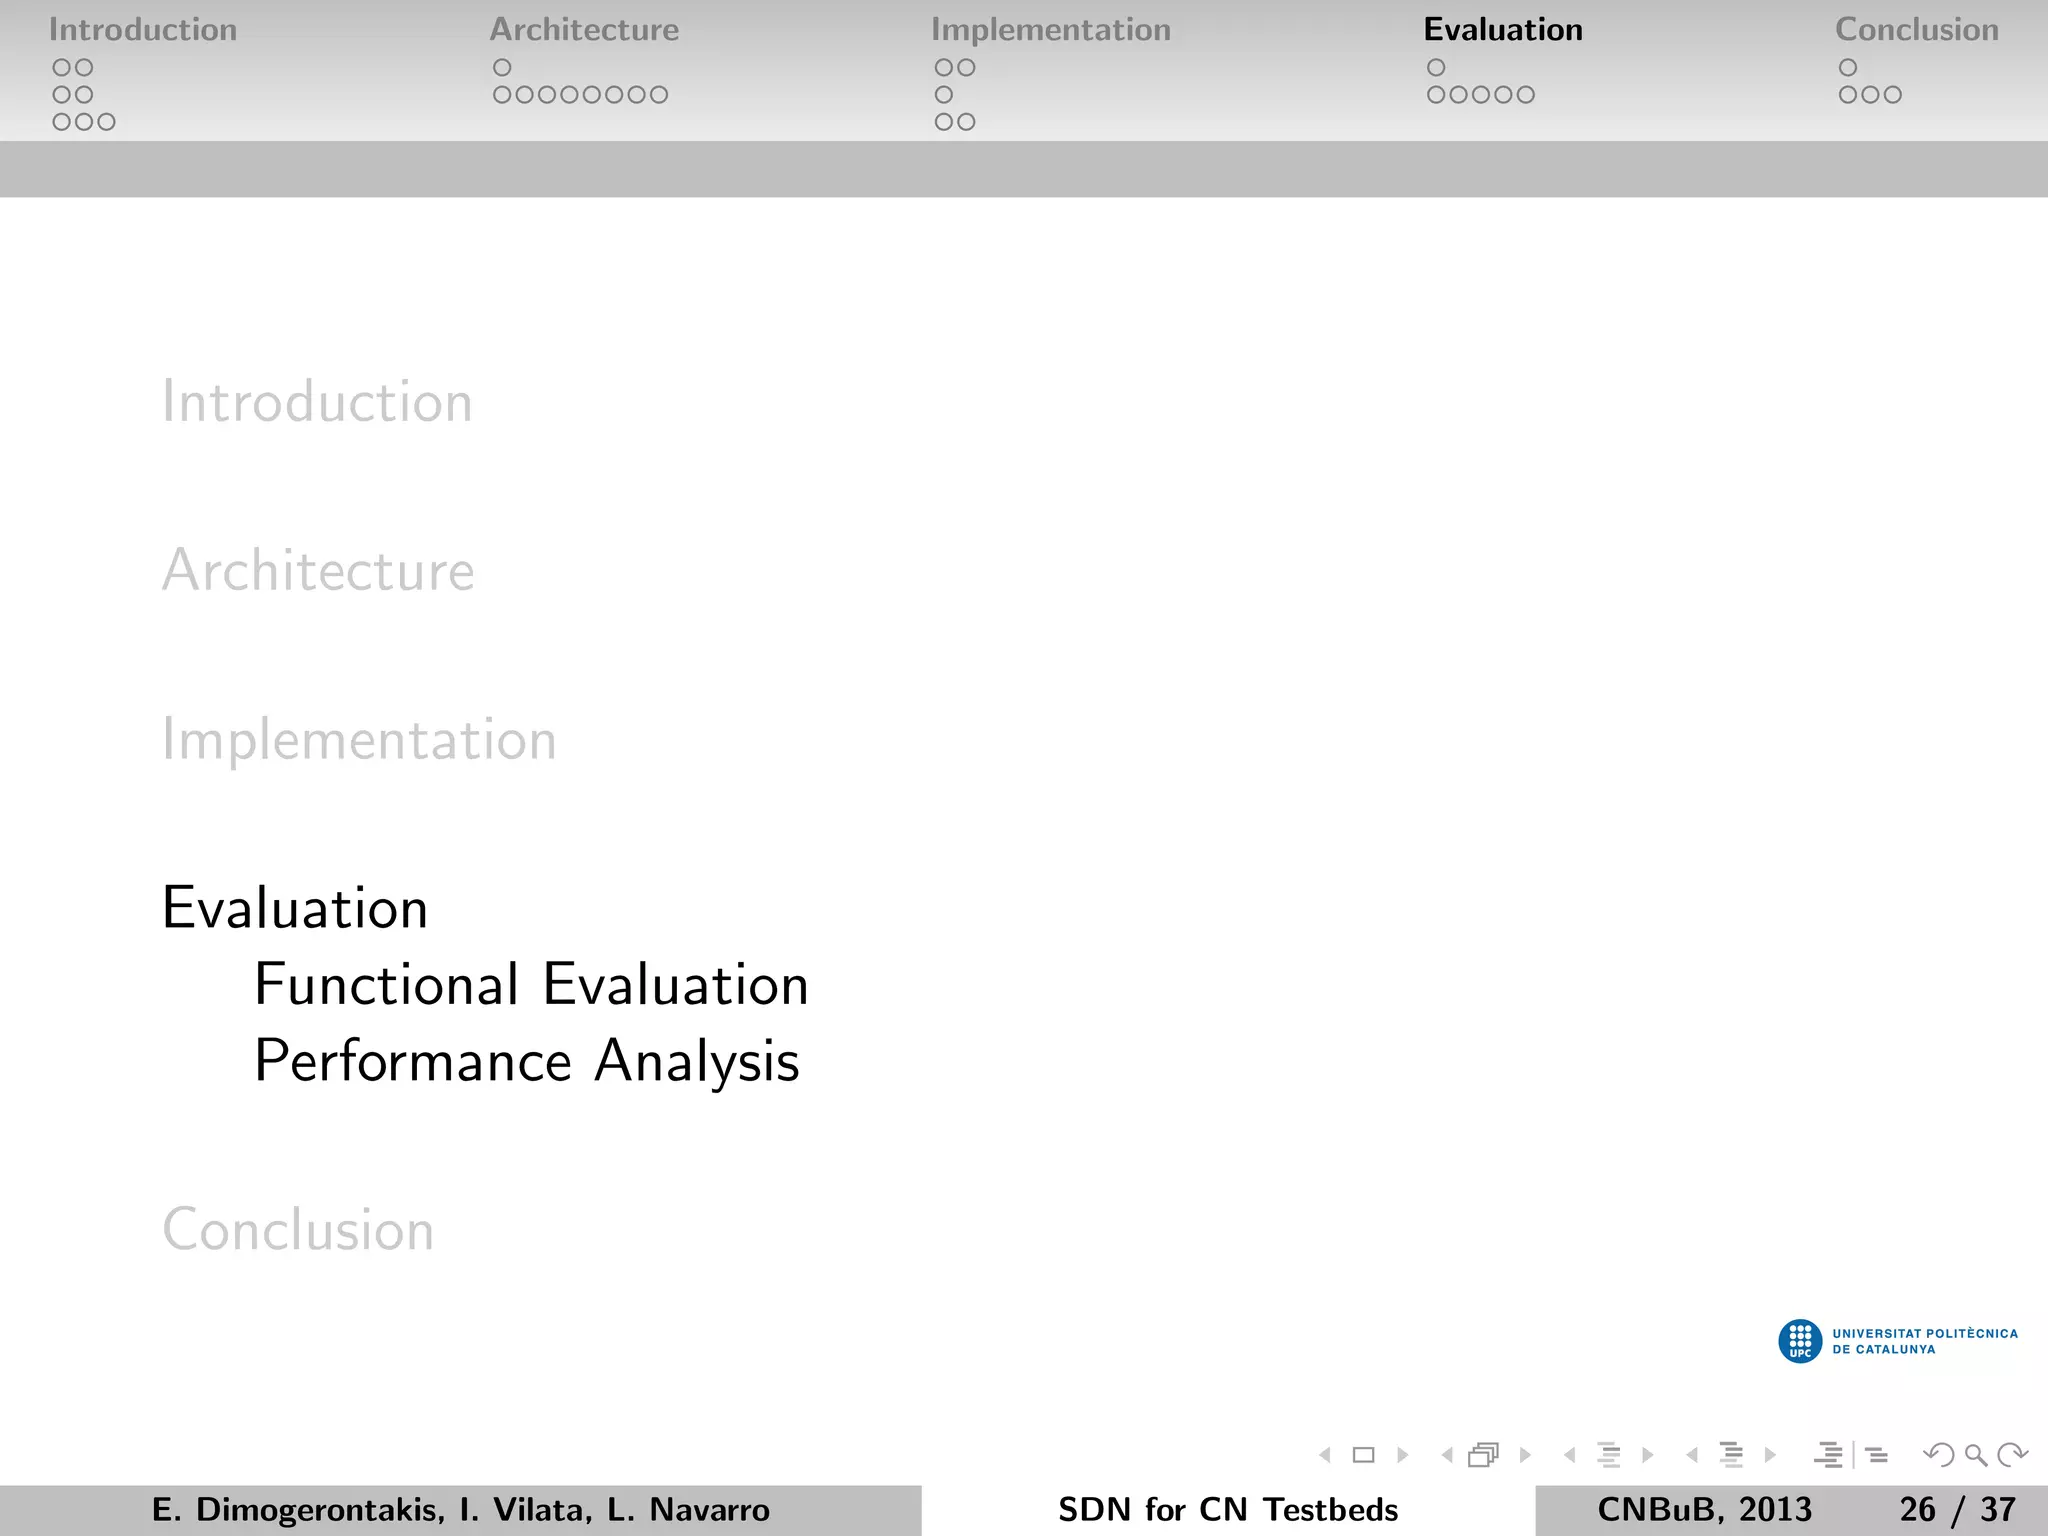Go to next frame with arrow right of stacked frames icon
Image resolution: width=2048 pixels, height=1536 pixels.
(1525, 1455)
